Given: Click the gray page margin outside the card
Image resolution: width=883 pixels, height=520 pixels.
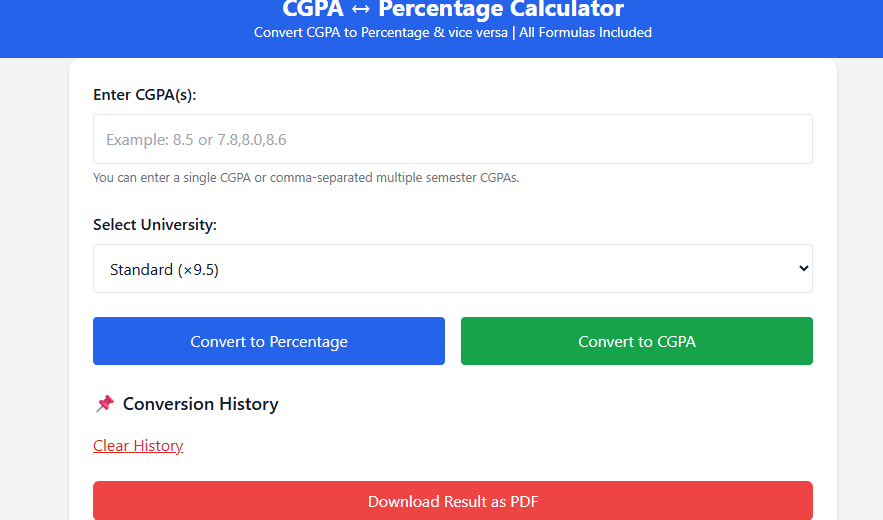Looking at the screenshot, I should (34, 282).
